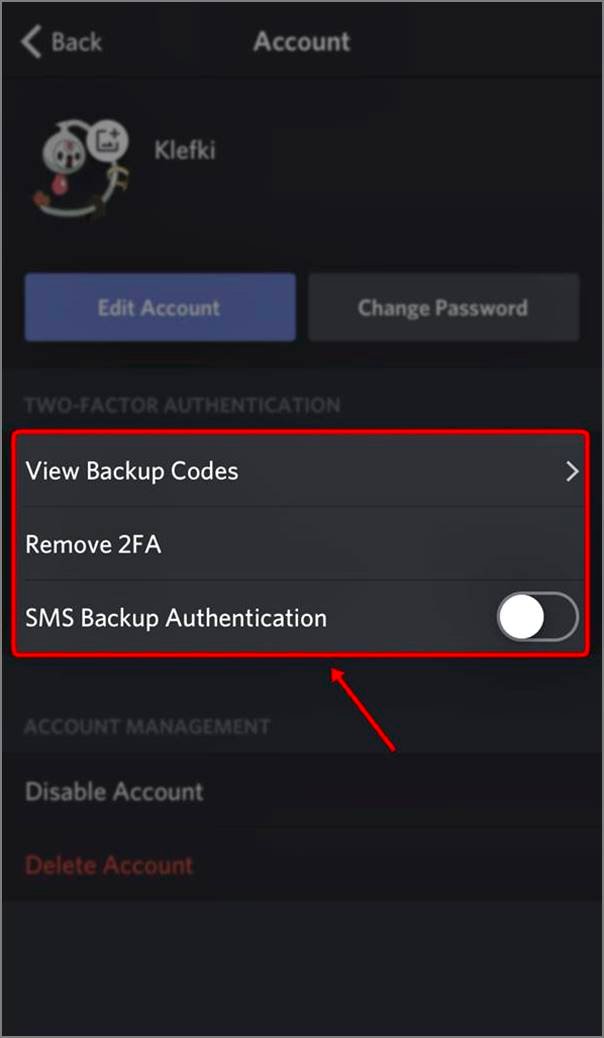Screen dimensions: 604x1038
Task: Open View Backup Codes
Action: click(131, 470)
